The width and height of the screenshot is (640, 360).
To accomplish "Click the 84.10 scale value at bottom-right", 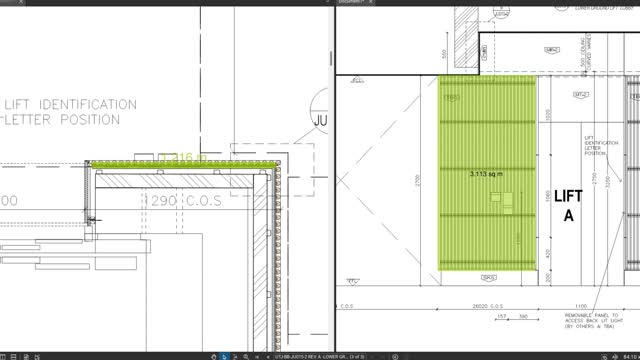I will coord(631,357).
